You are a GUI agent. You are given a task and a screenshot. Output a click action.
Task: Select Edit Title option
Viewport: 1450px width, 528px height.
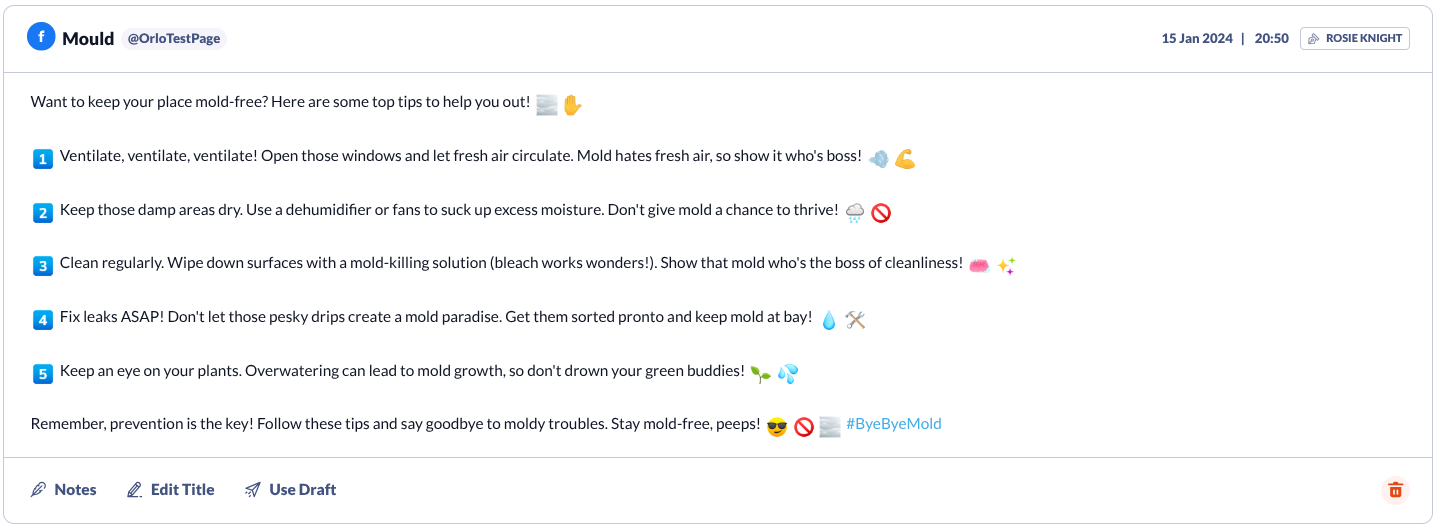pyautogui.click(x=182, y=490)
